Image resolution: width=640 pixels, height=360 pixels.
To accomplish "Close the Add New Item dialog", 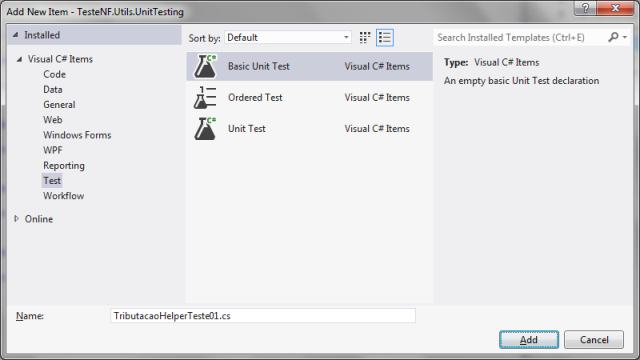I will pyautogui.click(x=616, y=8).
